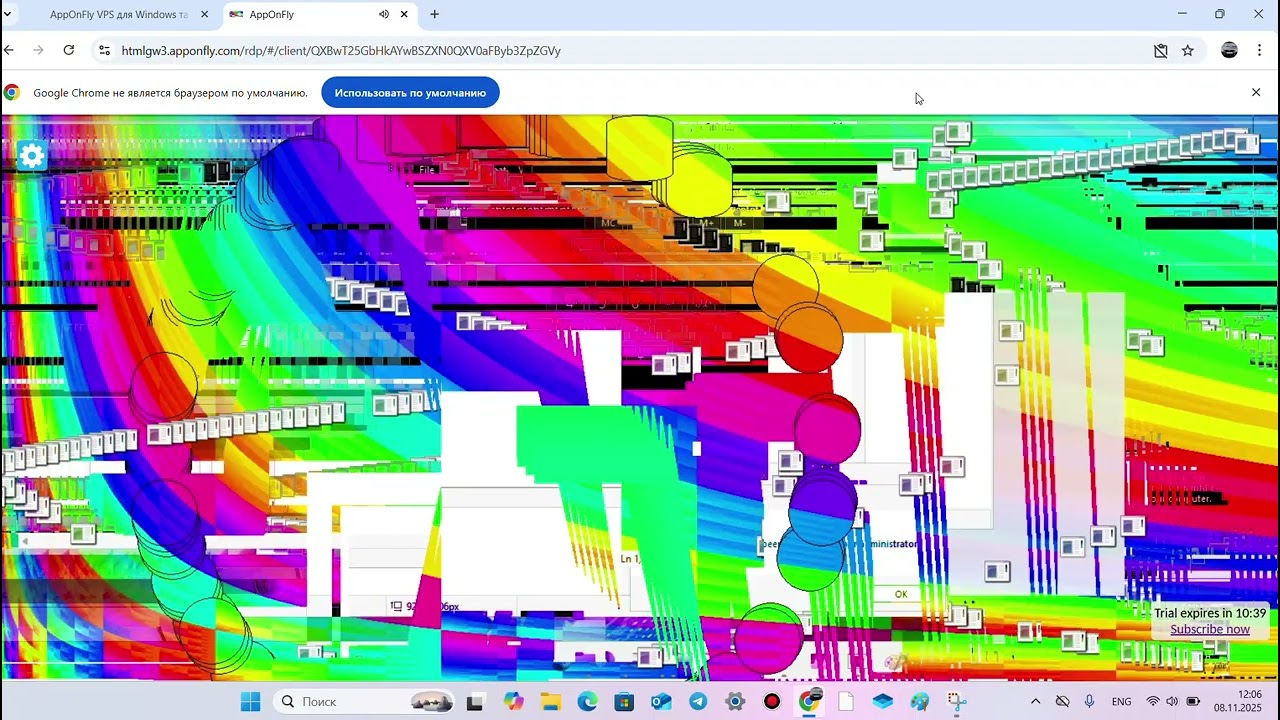Image resolution: width=1280 pixels, height=720 pixels.
Task: Close the AppOnFly VPS для Windows tab
Action: point(204,15)
